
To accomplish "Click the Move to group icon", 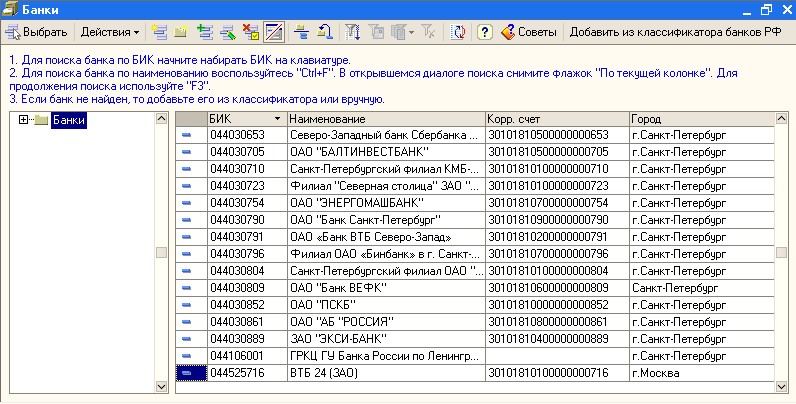I will pyautogui.click(x=302, y=32).
